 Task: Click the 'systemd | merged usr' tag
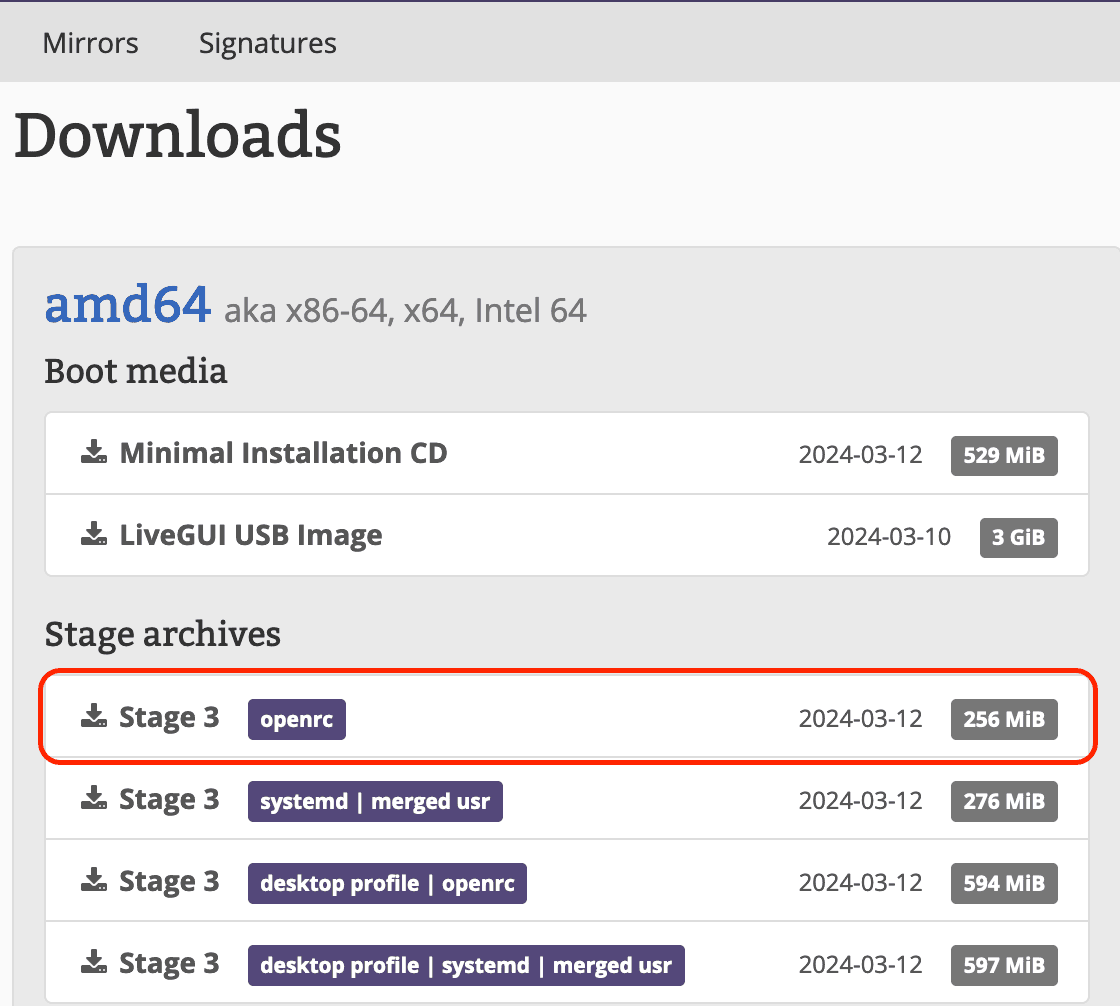point(375,801)
